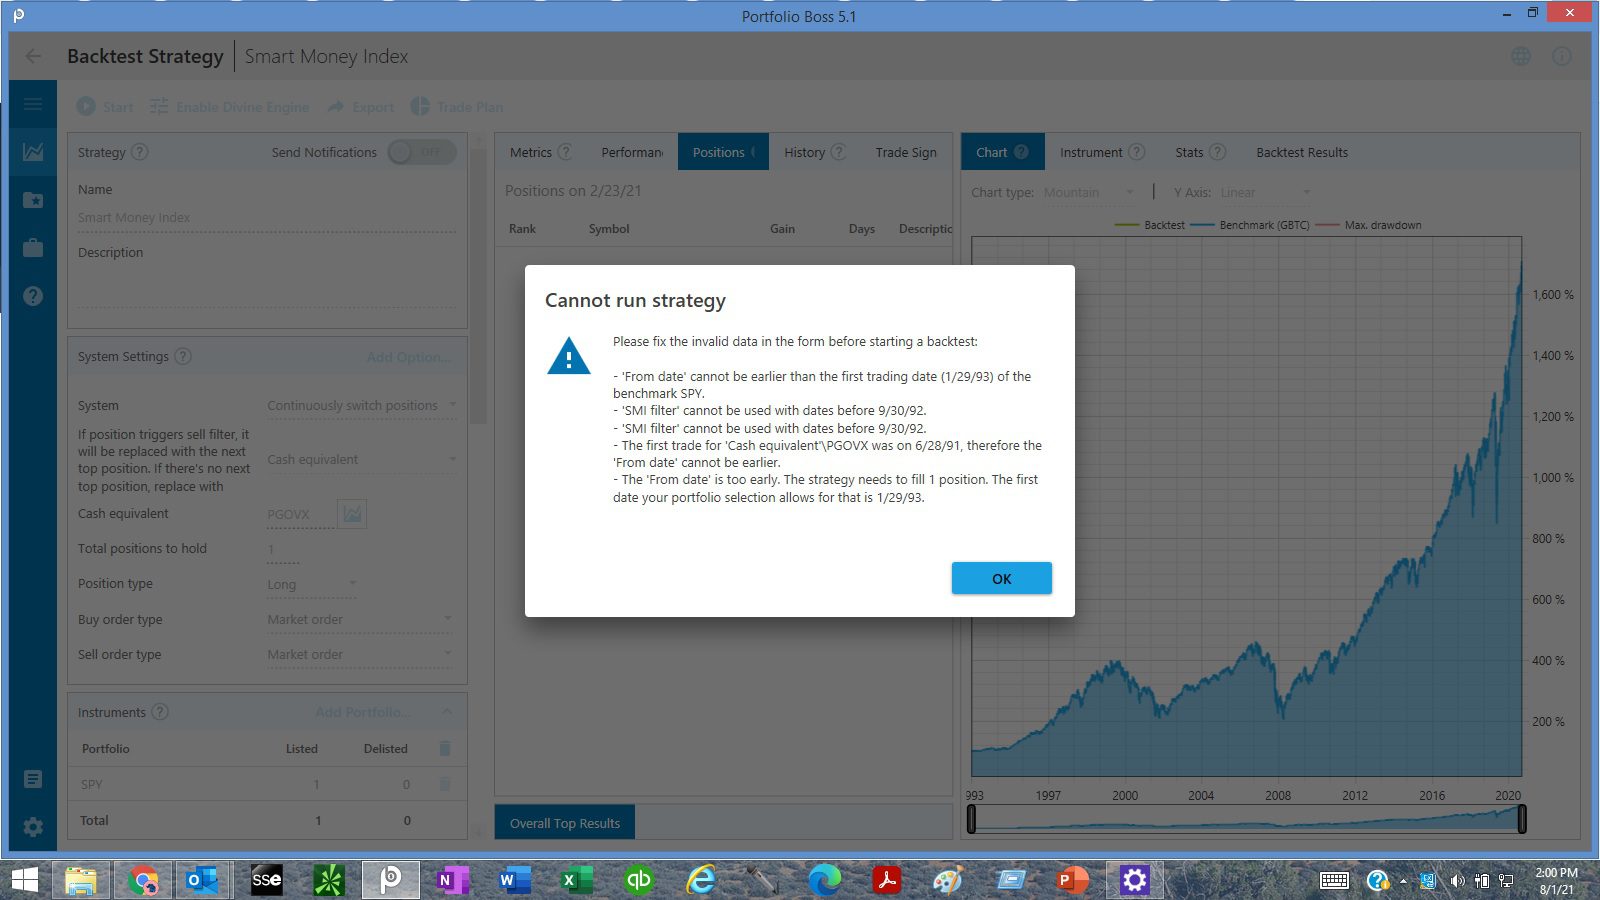Open Chrome from the taskbar
This screenshot has height=900, width=1600.
tap(143, 880)
